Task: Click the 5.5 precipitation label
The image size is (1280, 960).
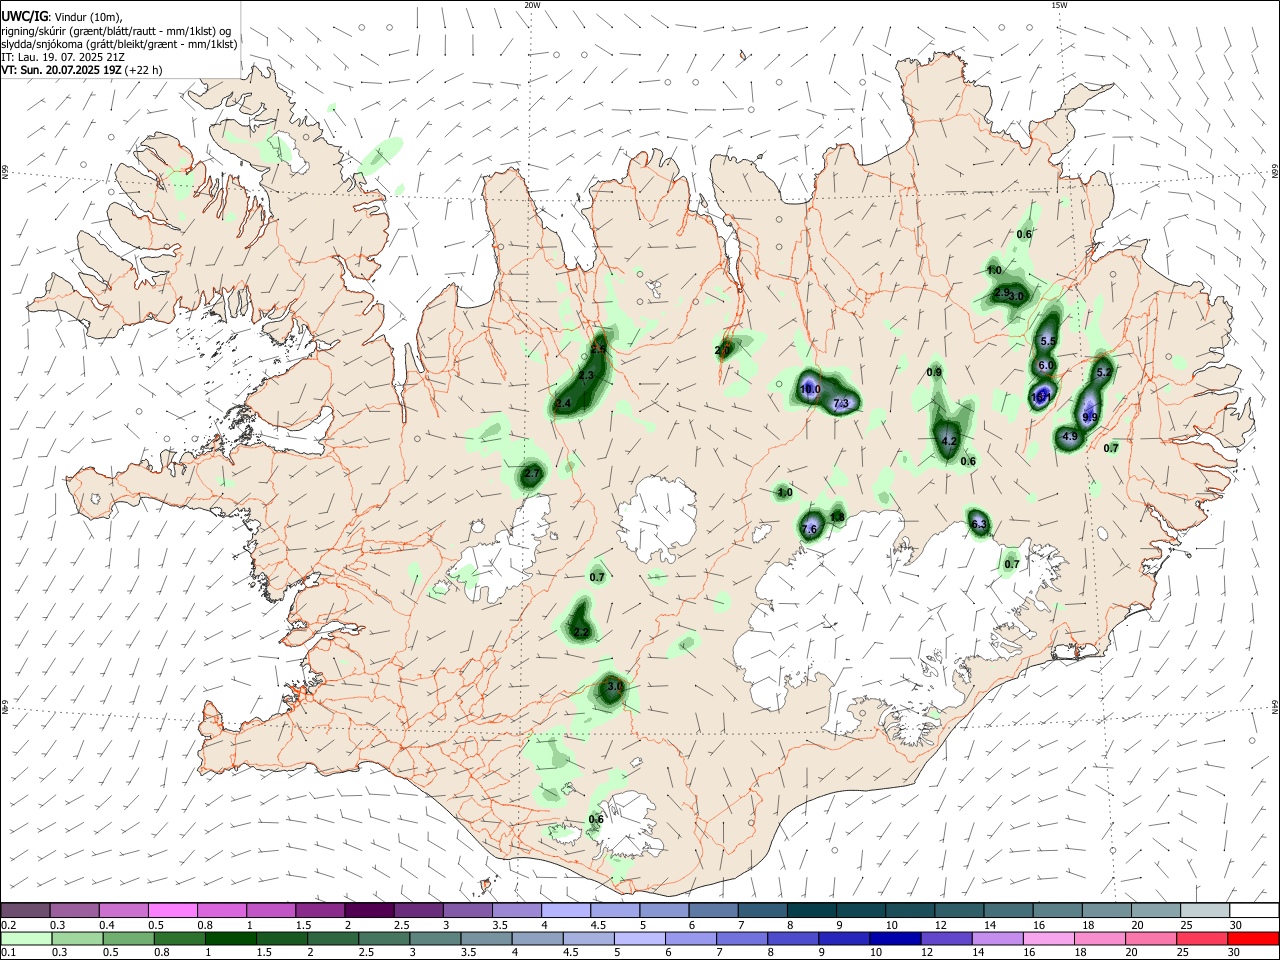Action: [1048, 341]
